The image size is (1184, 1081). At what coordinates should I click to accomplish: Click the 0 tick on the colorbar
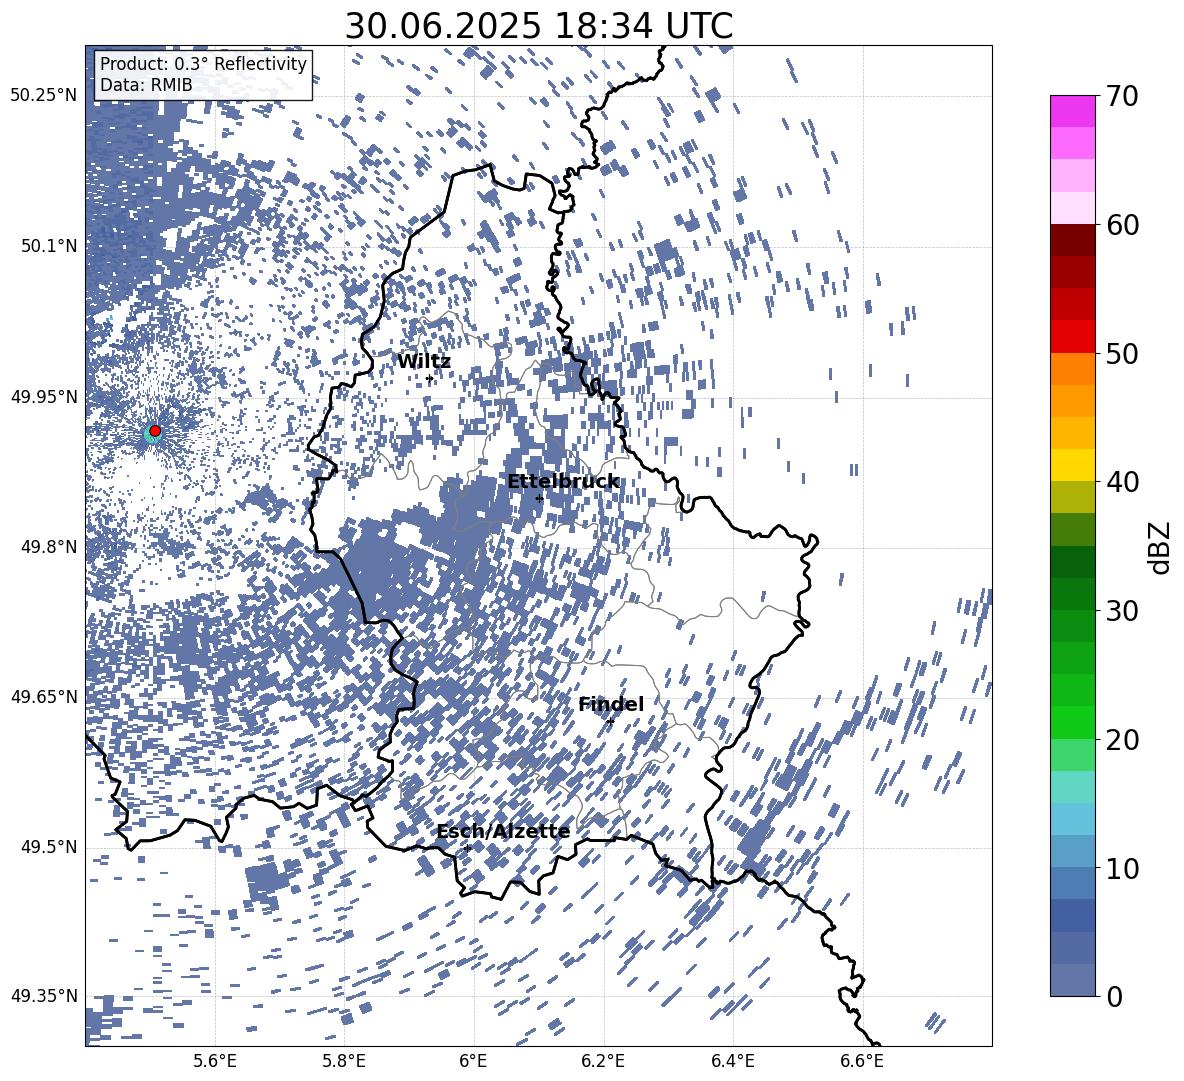click(1114, 996)
